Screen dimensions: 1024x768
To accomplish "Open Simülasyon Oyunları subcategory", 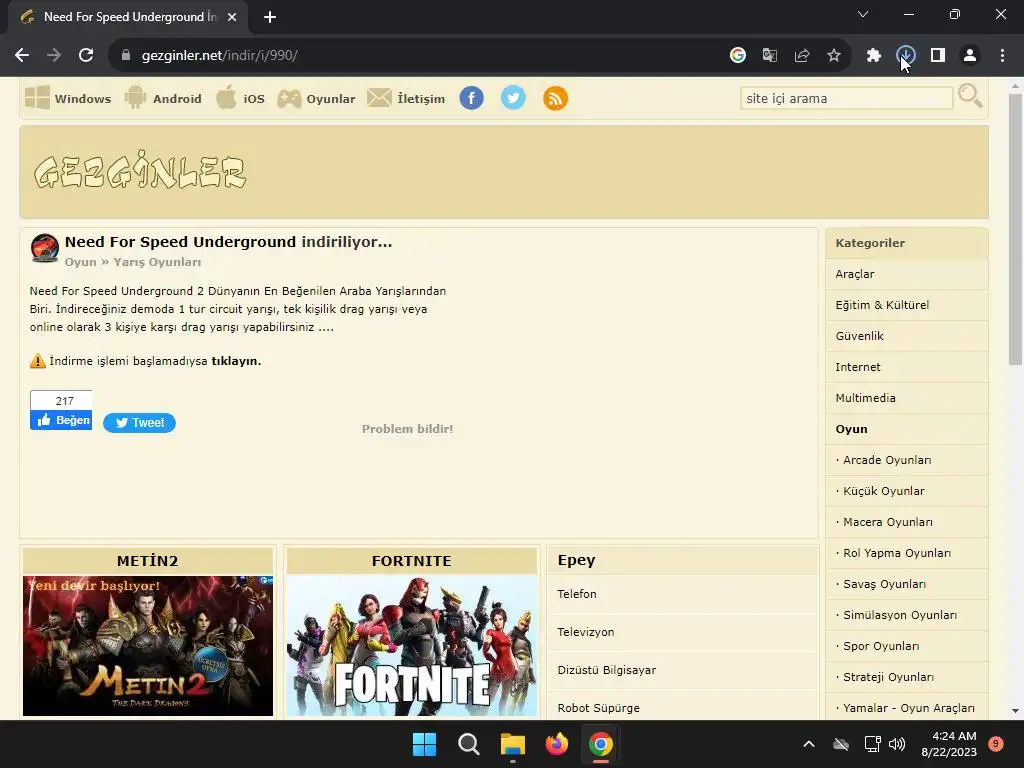I will pos(906,615).
